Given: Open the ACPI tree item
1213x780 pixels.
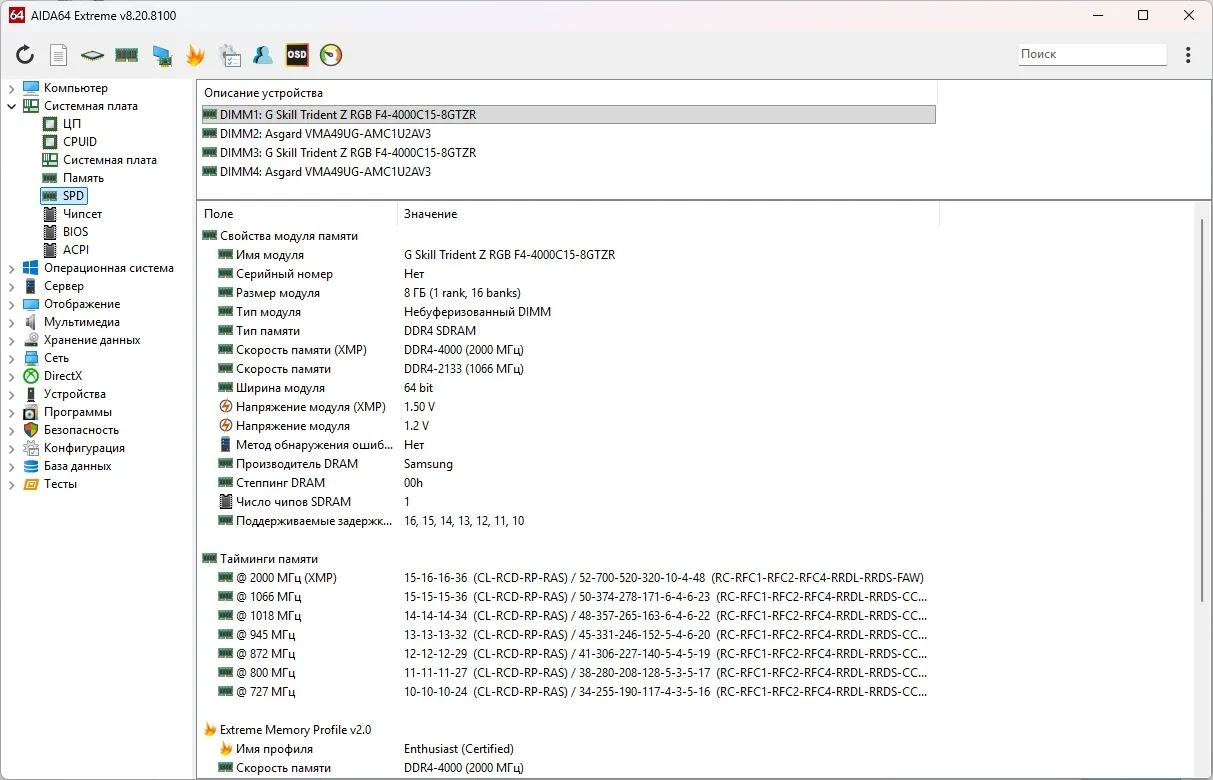Looking at the screenshot, I should coord(76,250).
